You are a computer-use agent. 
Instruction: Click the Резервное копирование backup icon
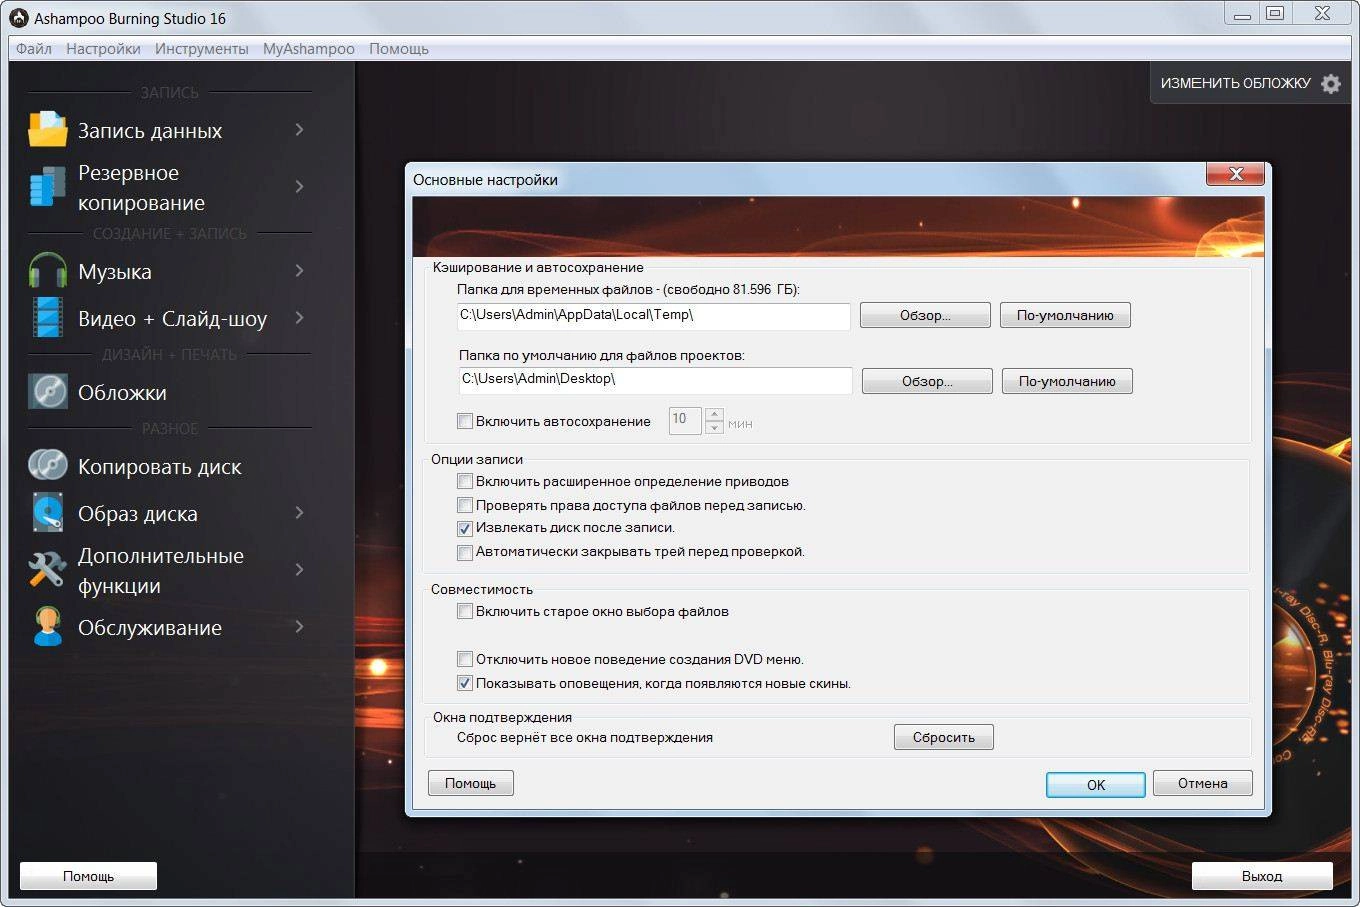click(47, 188)
